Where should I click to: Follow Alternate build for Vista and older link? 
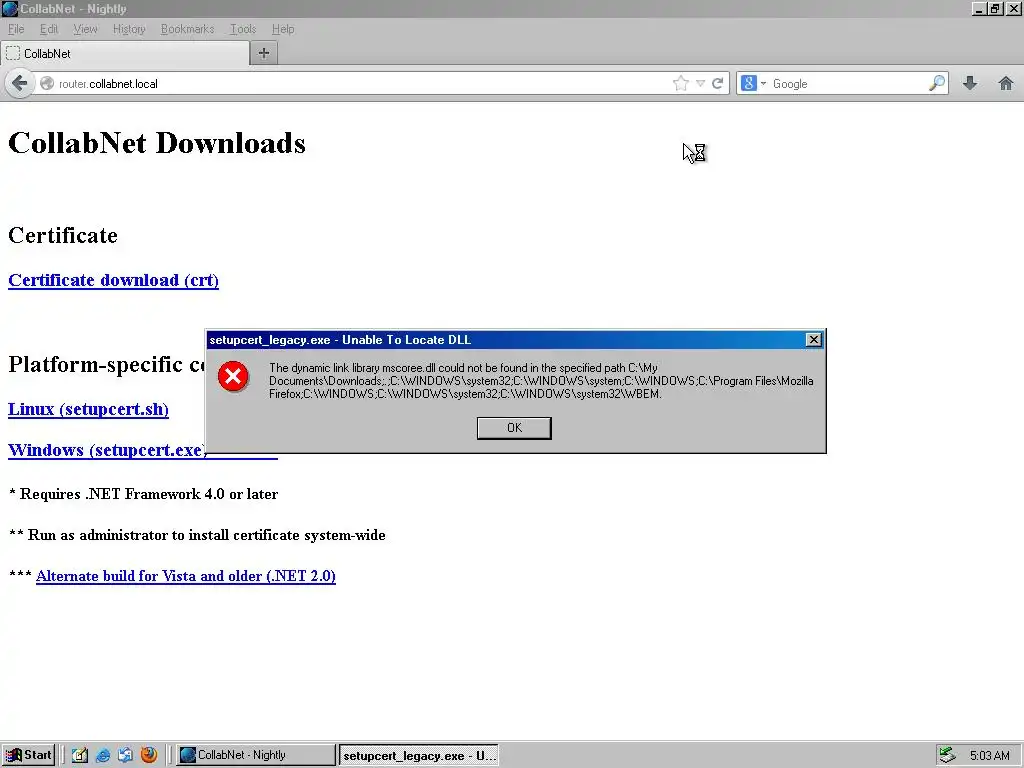(185, 576)
